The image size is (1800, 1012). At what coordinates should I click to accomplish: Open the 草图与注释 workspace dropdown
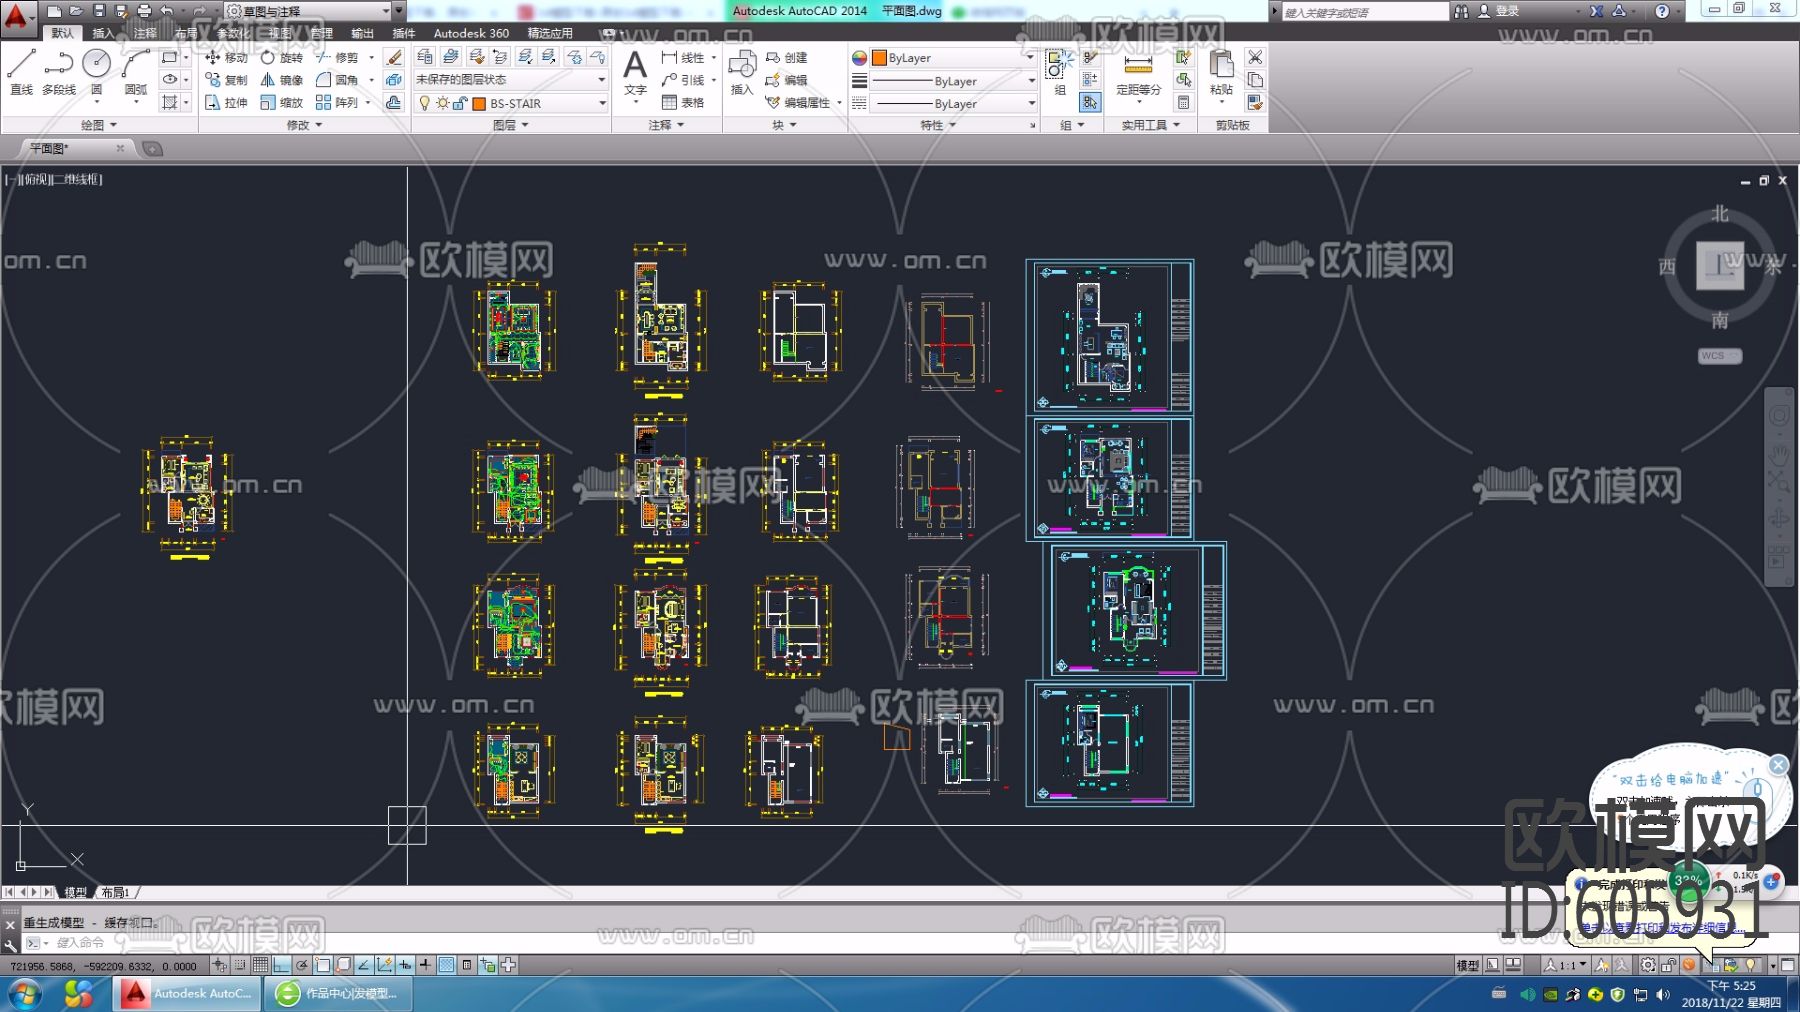[x=385, y=11]
